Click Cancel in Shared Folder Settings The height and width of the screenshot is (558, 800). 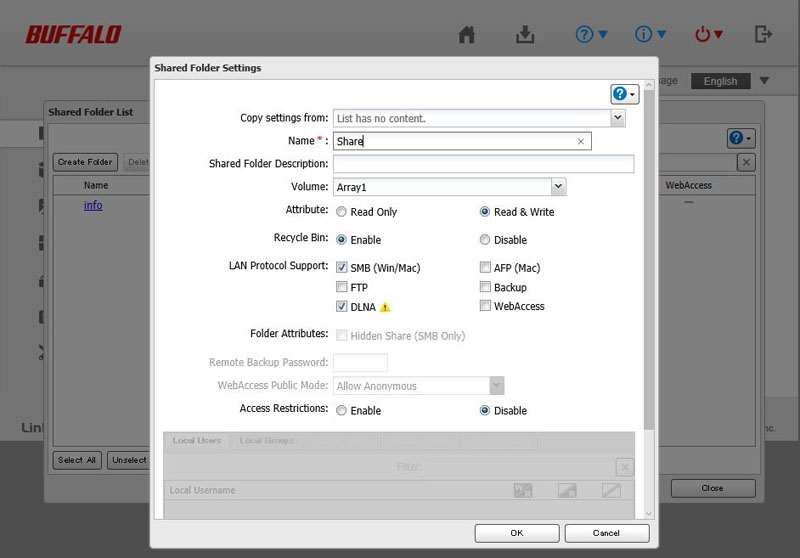click(x=607, y=533)
